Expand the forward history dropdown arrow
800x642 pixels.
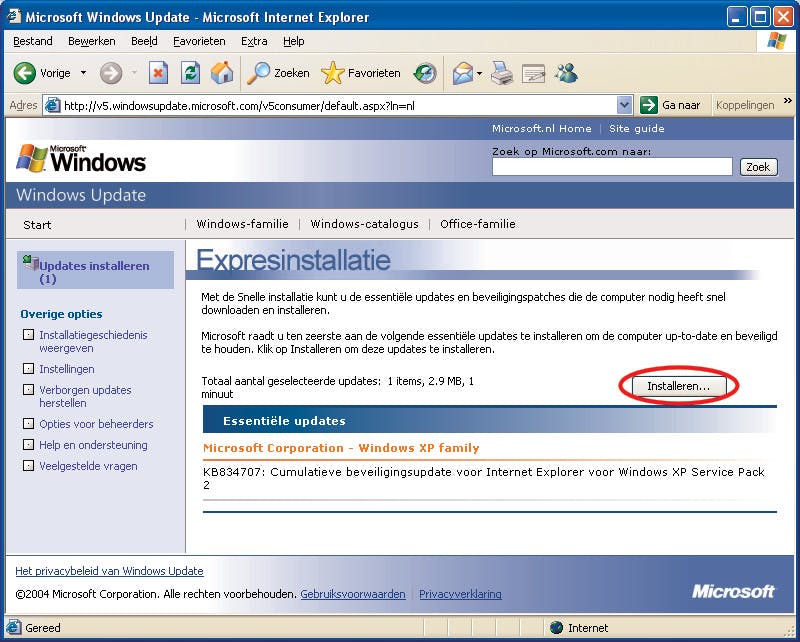135,73
